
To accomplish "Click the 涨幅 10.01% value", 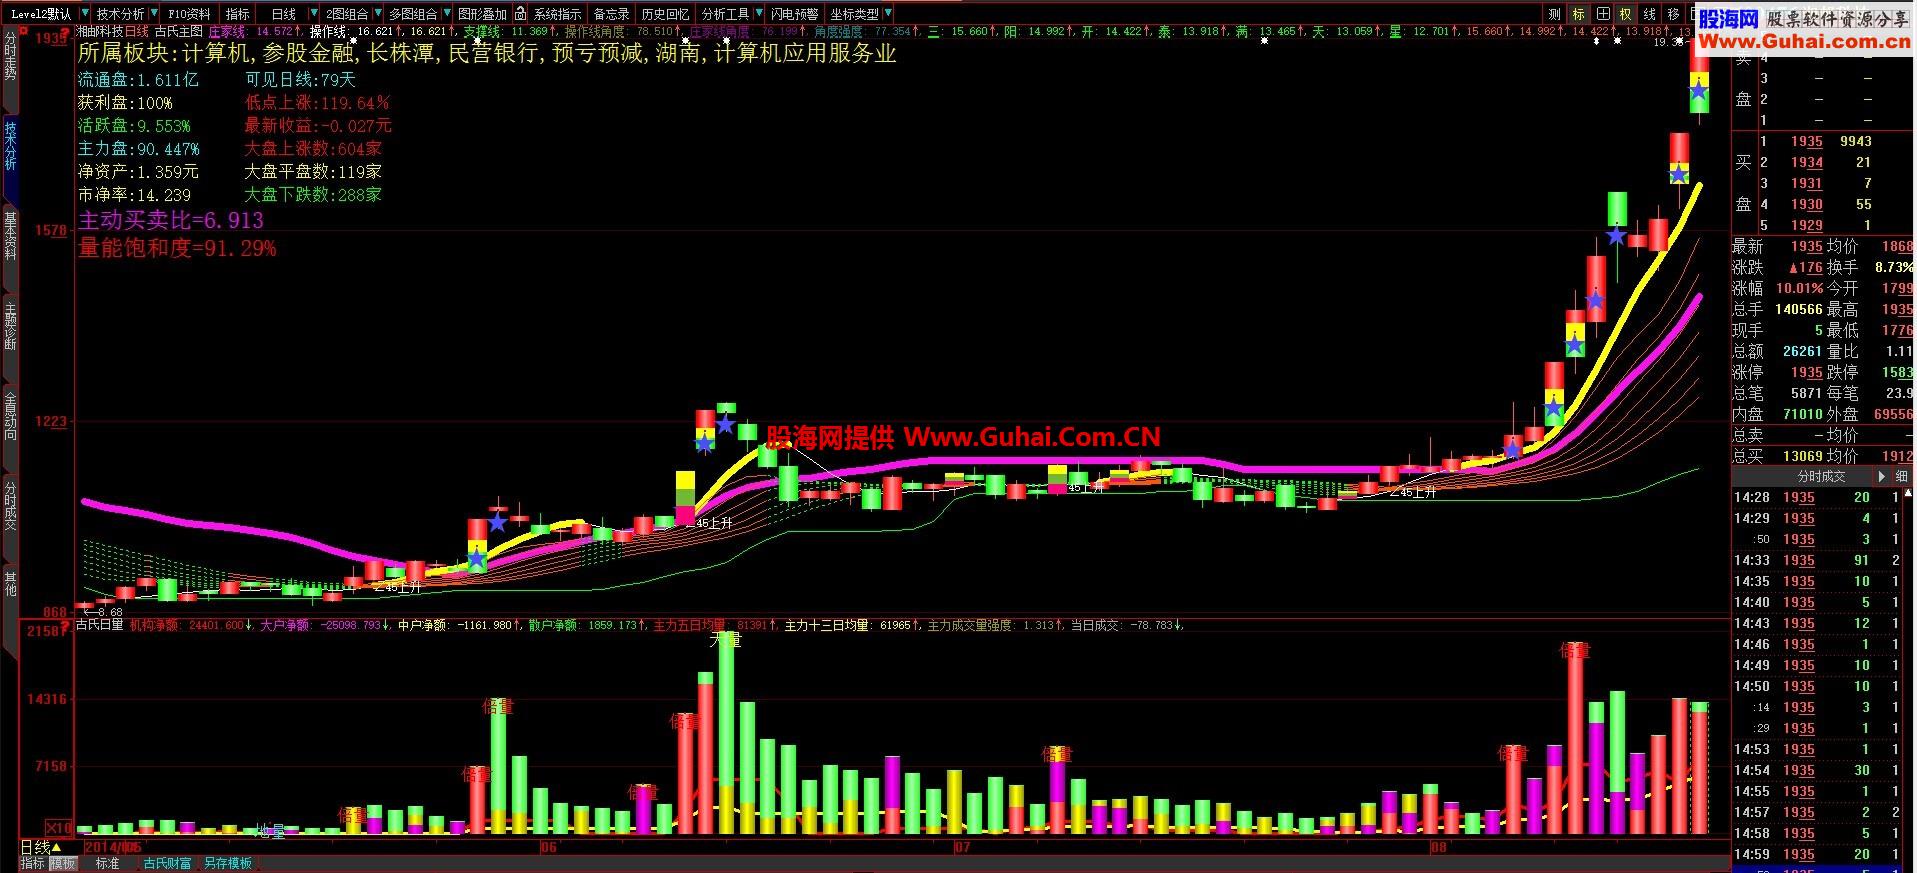I will (x=1799, y=288).
